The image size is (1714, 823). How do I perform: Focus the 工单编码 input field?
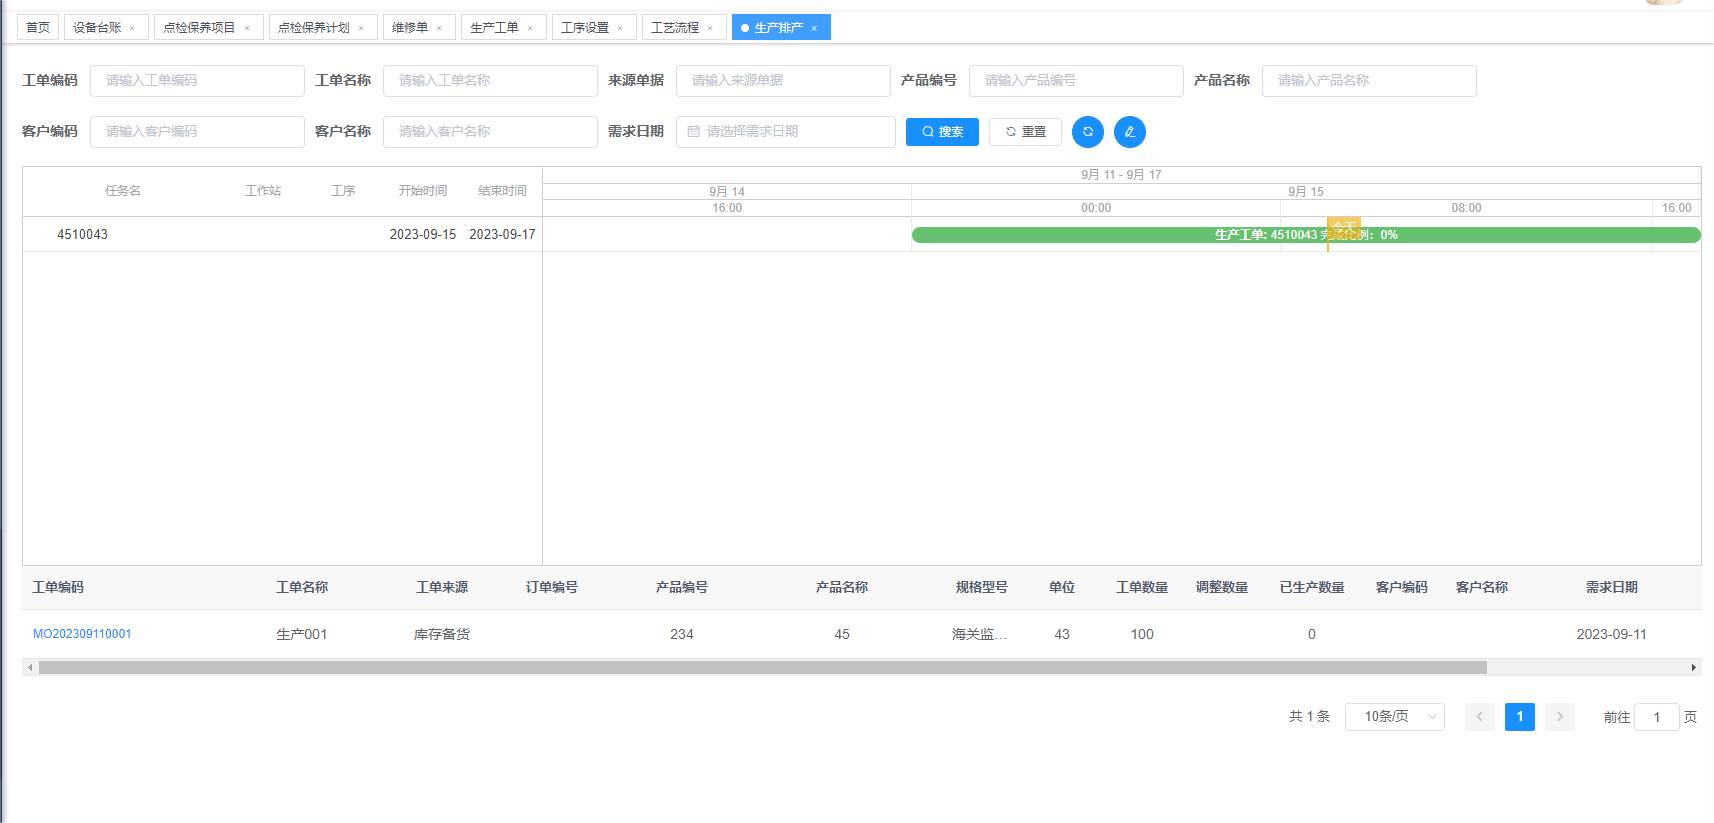[197, 81]
